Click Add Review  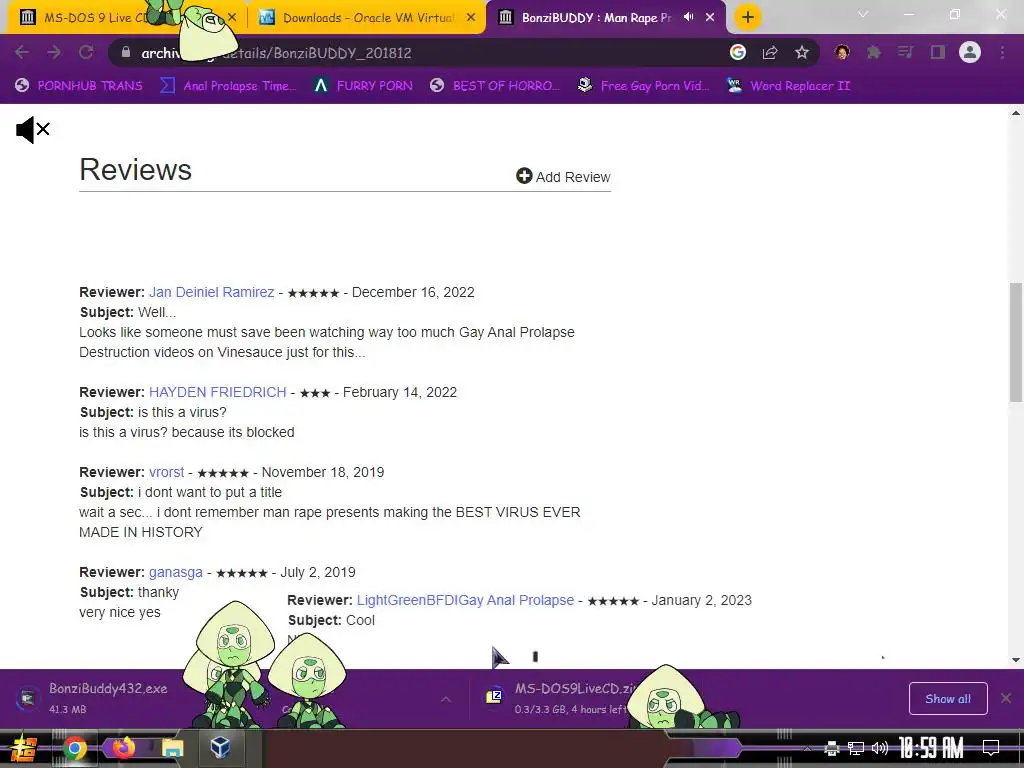coord(563,176)
